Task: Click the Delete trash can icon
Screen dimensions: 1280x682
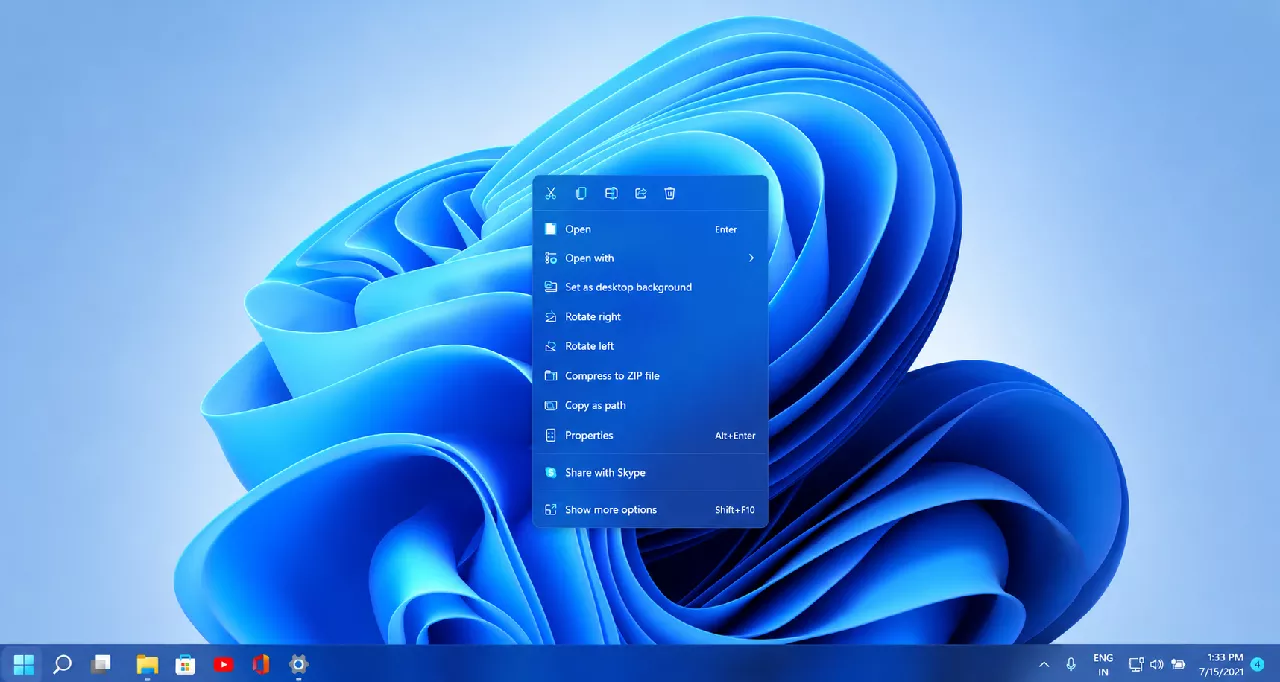Action: pyautogui.click(x=670, y=193)
